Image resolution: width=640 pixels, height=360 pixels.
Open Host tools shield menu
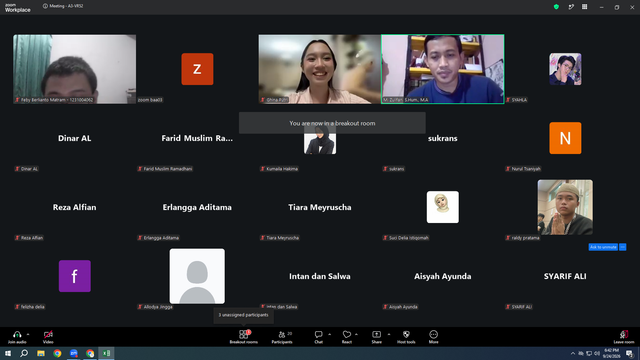406,337
